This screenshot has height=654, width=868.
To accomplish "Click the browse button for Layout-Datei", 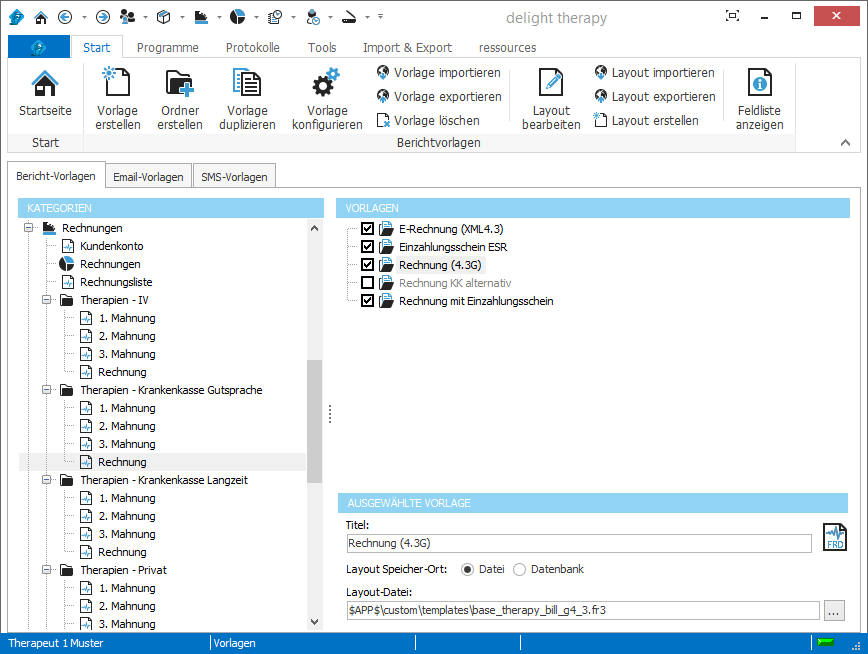I will coord(834,609).
